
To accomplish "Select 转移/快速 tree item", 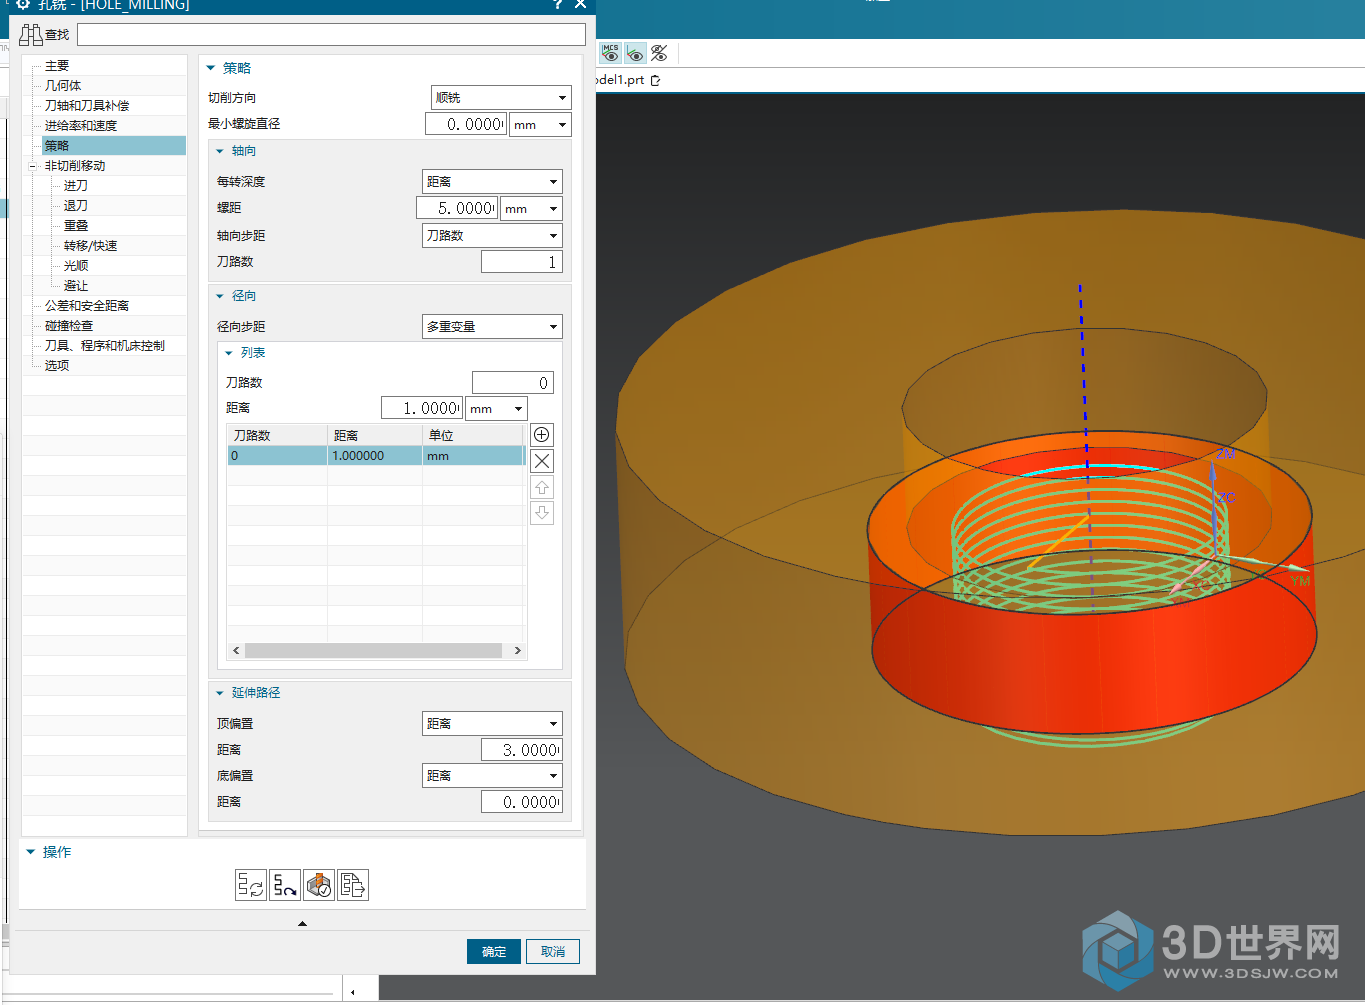I will point(91,245).
